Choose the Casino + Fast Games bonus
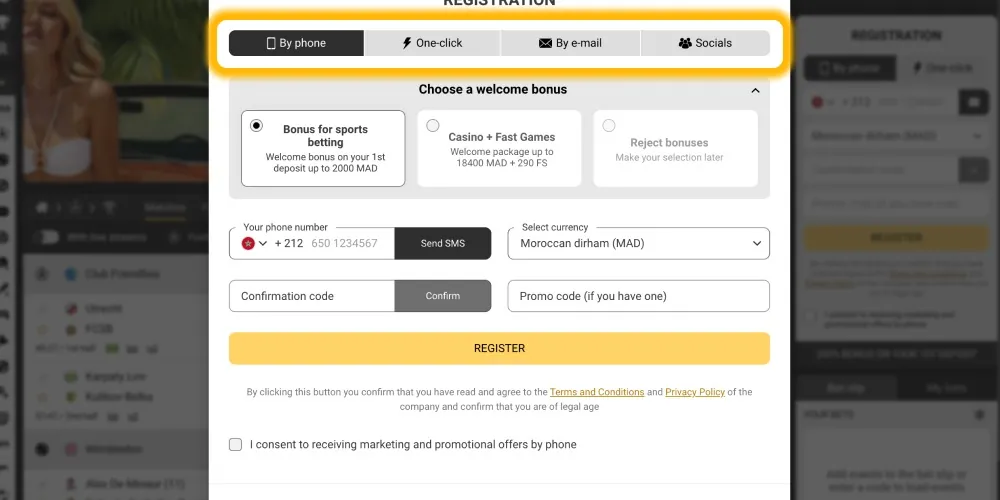This screenshot has width=1000, height=500. 433,126
